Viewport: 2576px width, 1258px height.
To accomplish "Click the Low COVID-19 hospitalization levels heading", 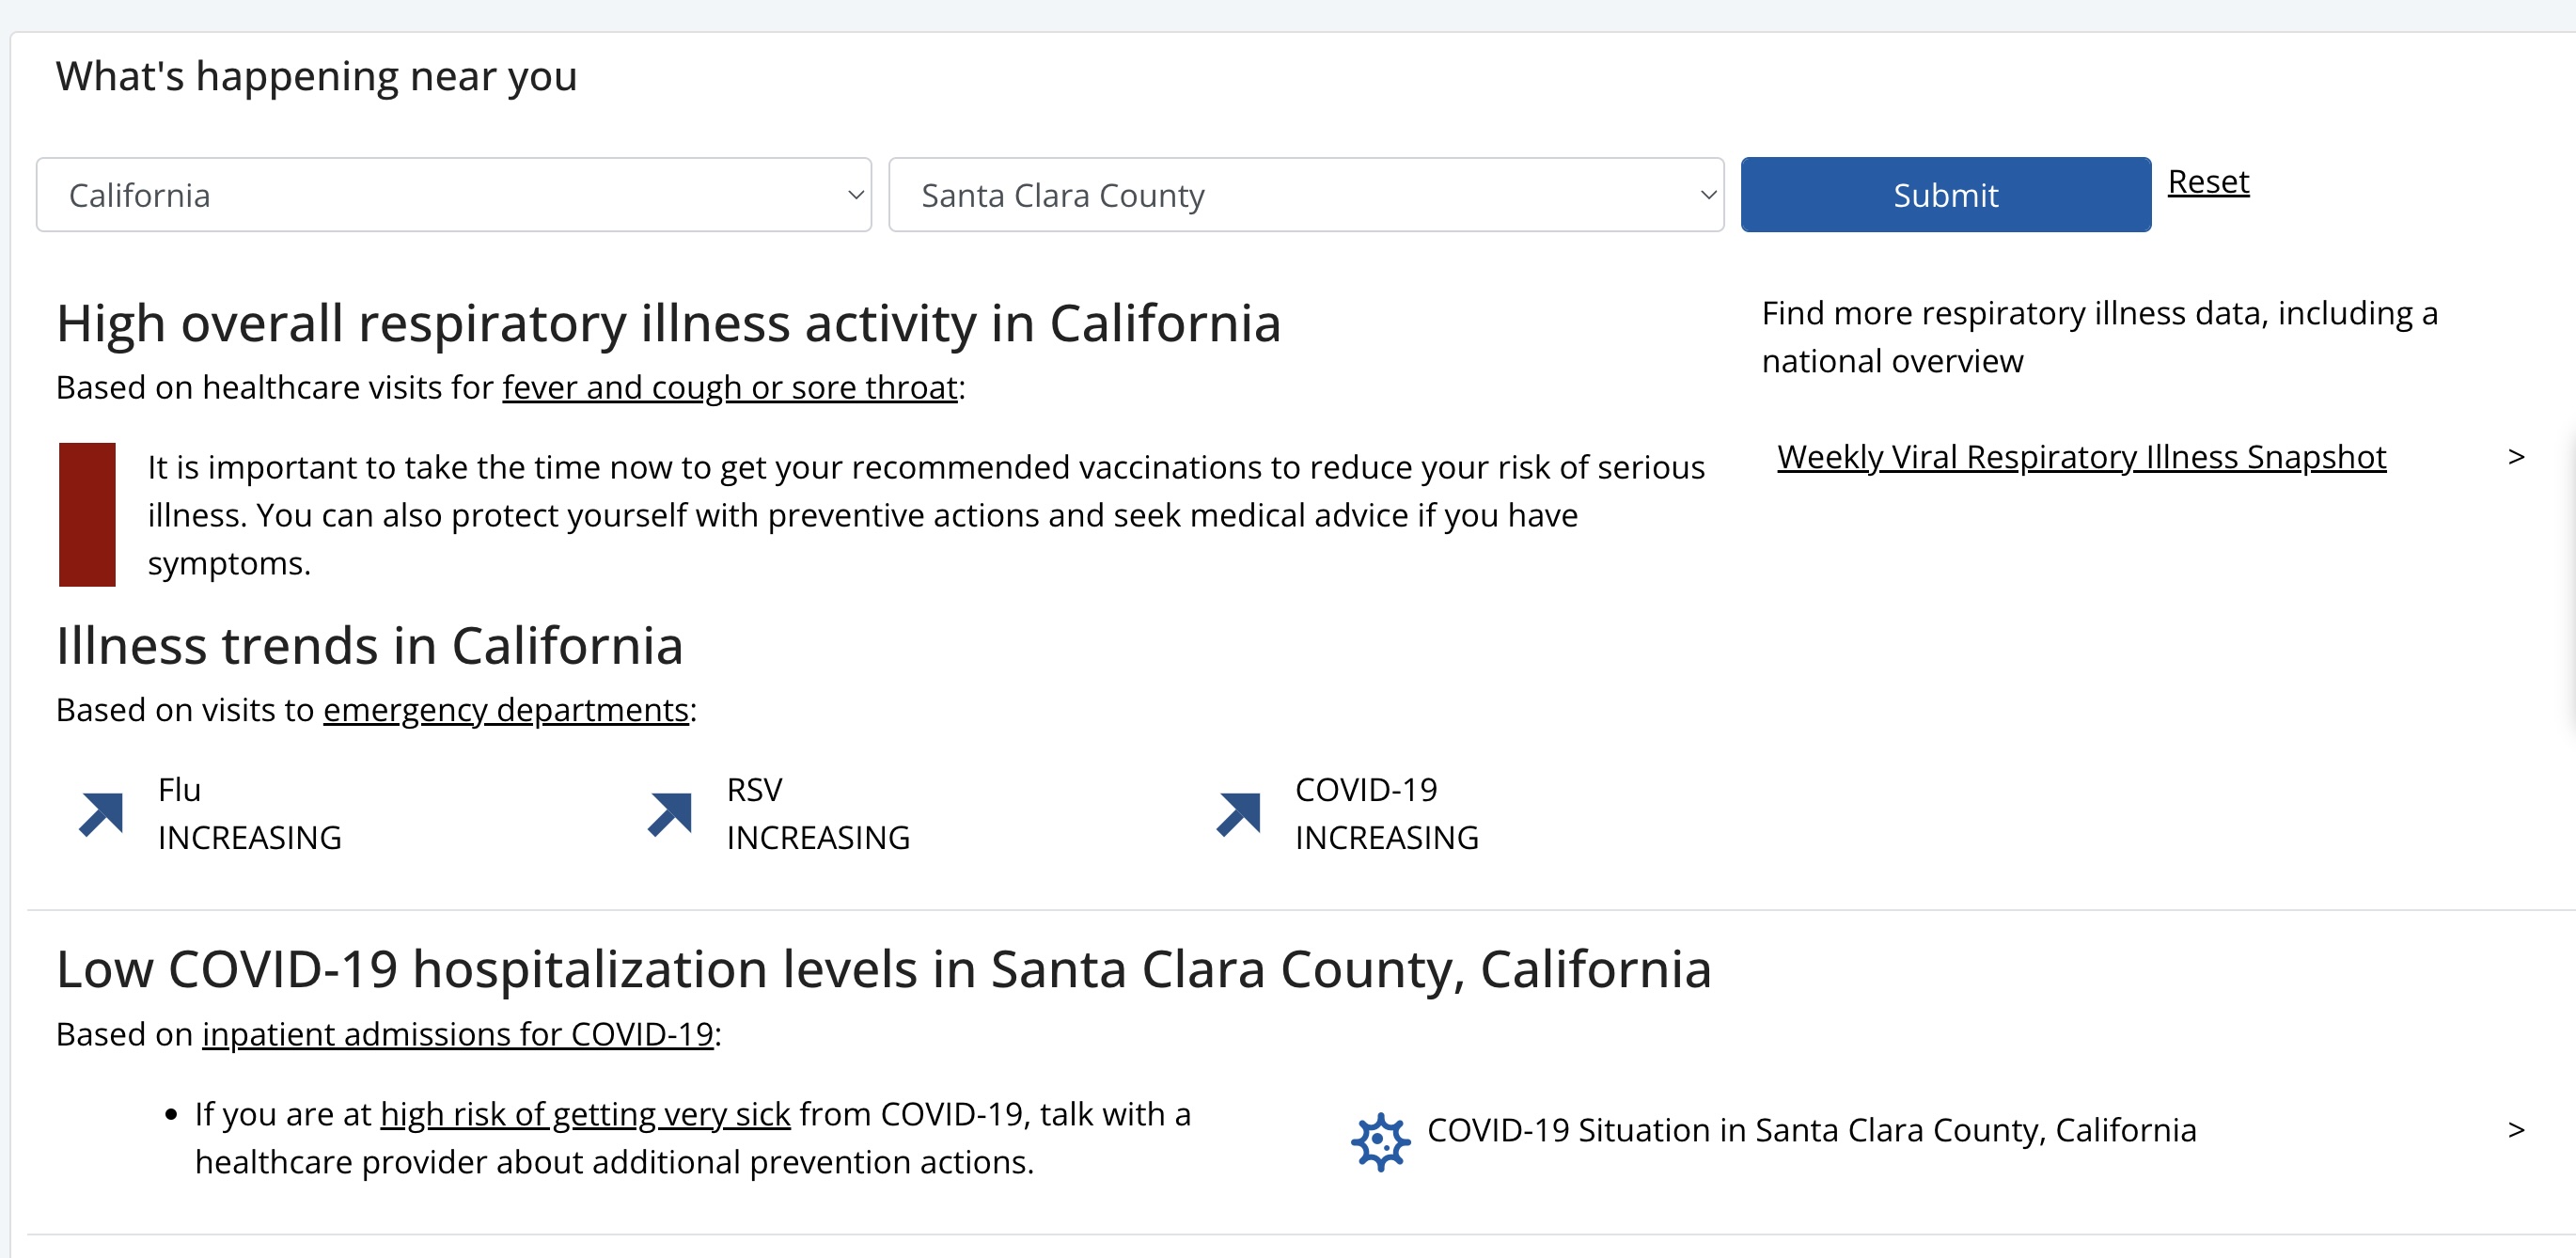I will pos(883,969).
